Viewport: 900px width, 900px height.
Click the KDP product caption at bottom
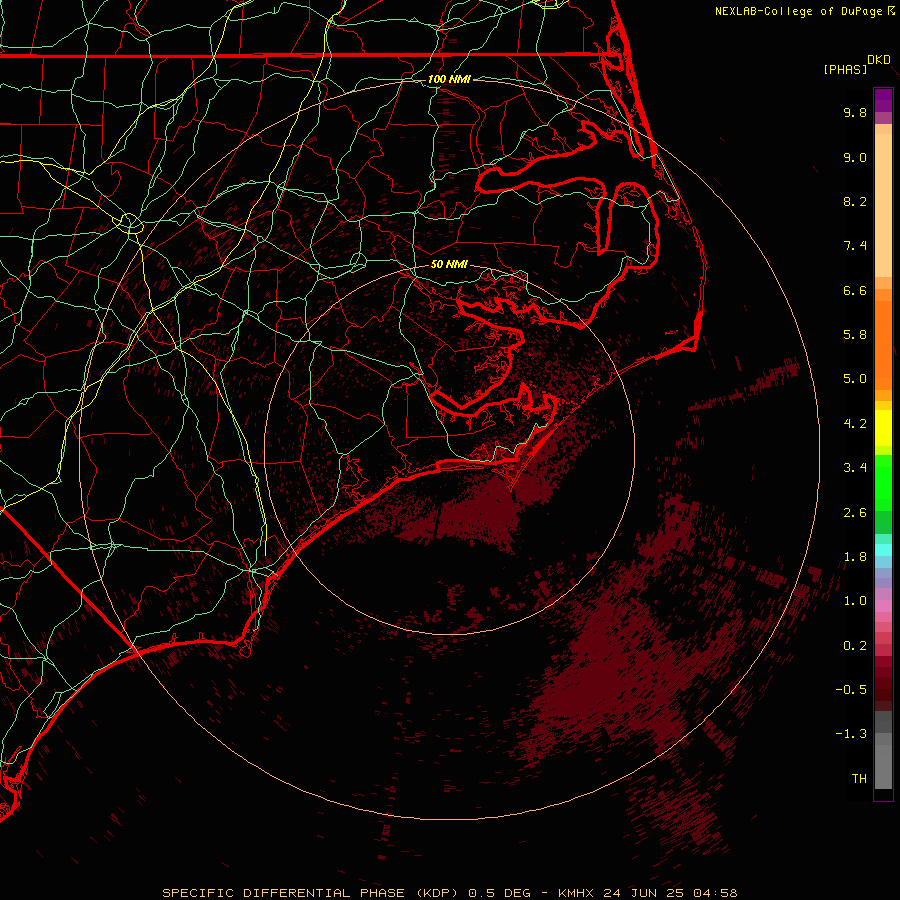click(x=449, y=893)
